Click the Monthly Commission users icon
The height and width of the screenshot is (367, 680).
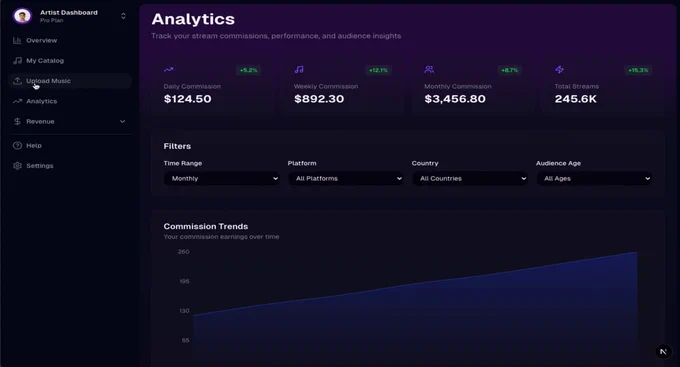[x=429, y=69]
